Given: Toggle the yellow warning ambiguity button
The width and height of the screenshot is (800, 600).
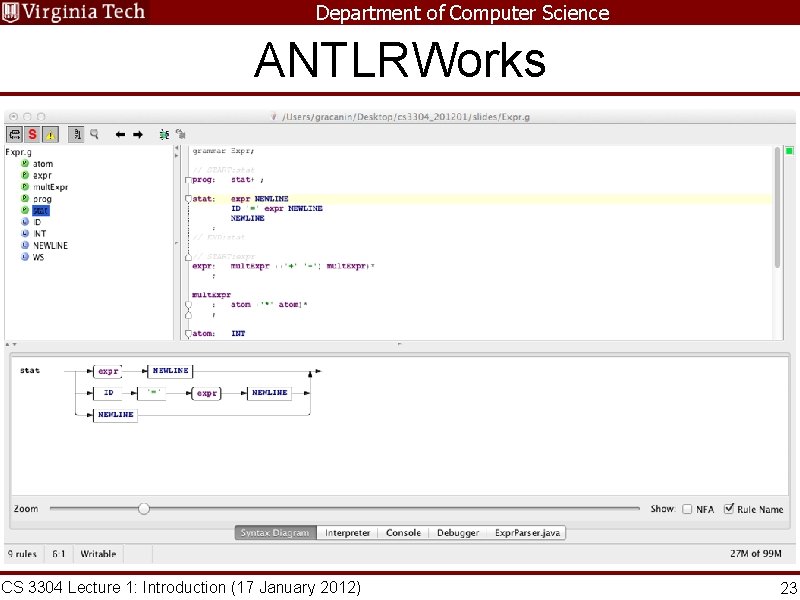Looking at the screenshot, I should pyautogui.click(x=51, y=135).
